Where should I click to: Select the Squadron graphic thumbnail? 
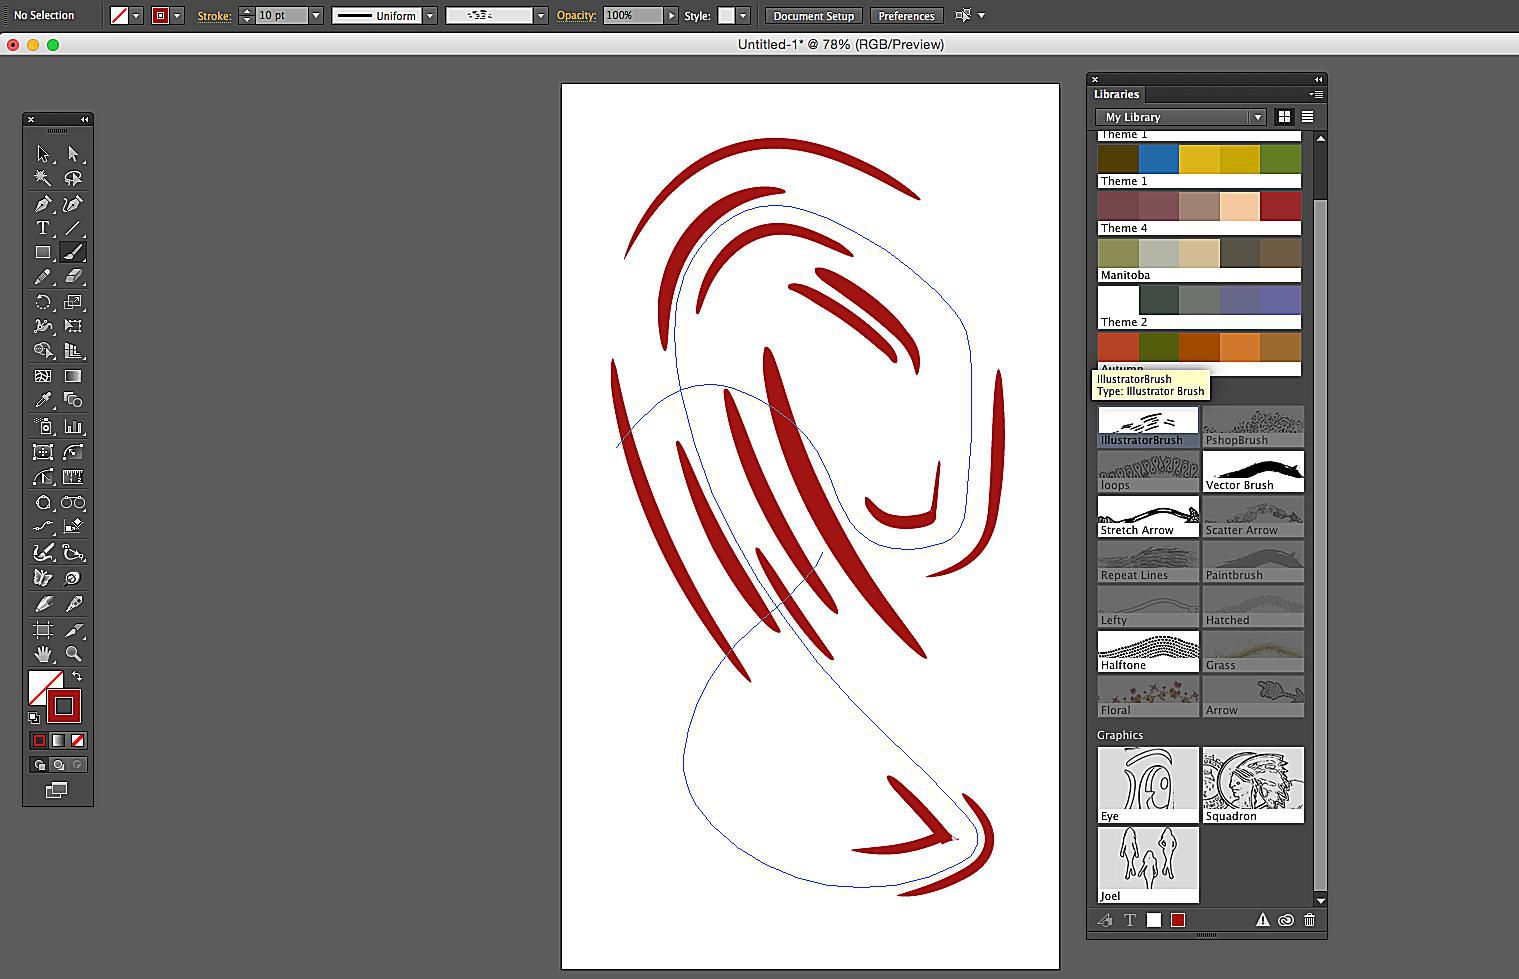click(x=1253, y=785)
